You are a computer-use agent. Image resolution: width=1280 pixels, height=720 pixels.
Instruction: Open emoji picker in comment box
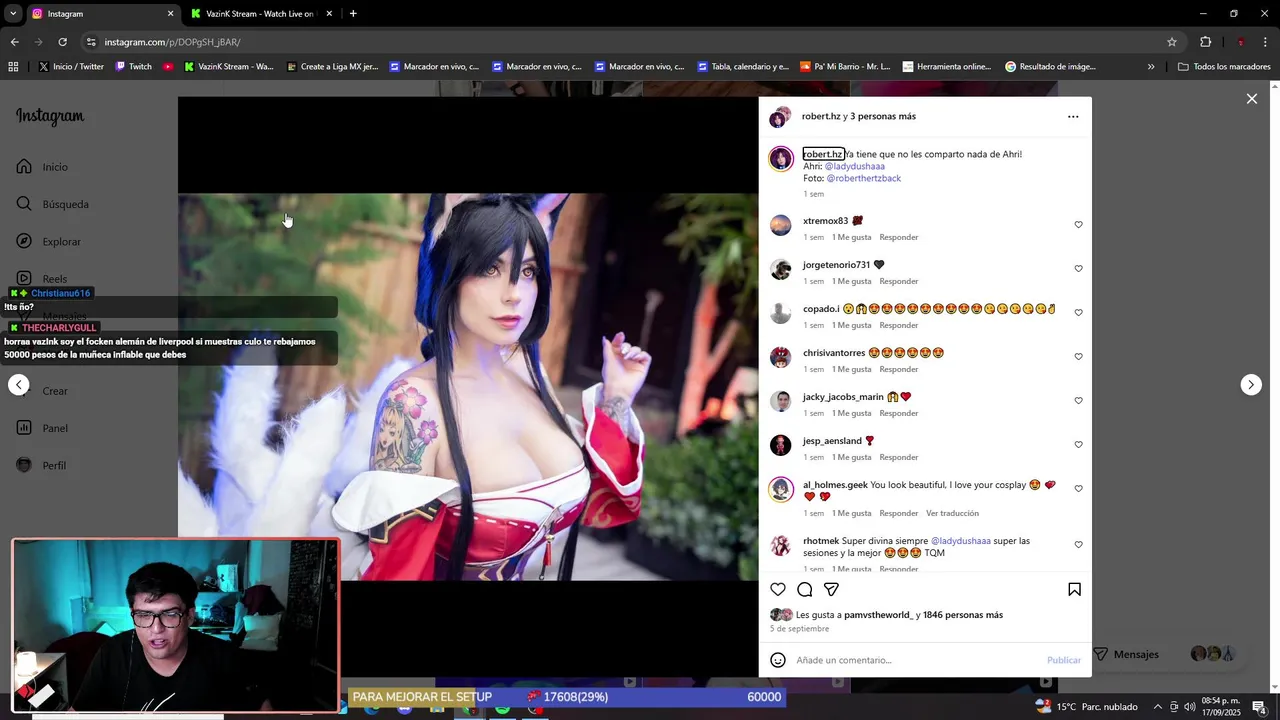pos(778,660)
